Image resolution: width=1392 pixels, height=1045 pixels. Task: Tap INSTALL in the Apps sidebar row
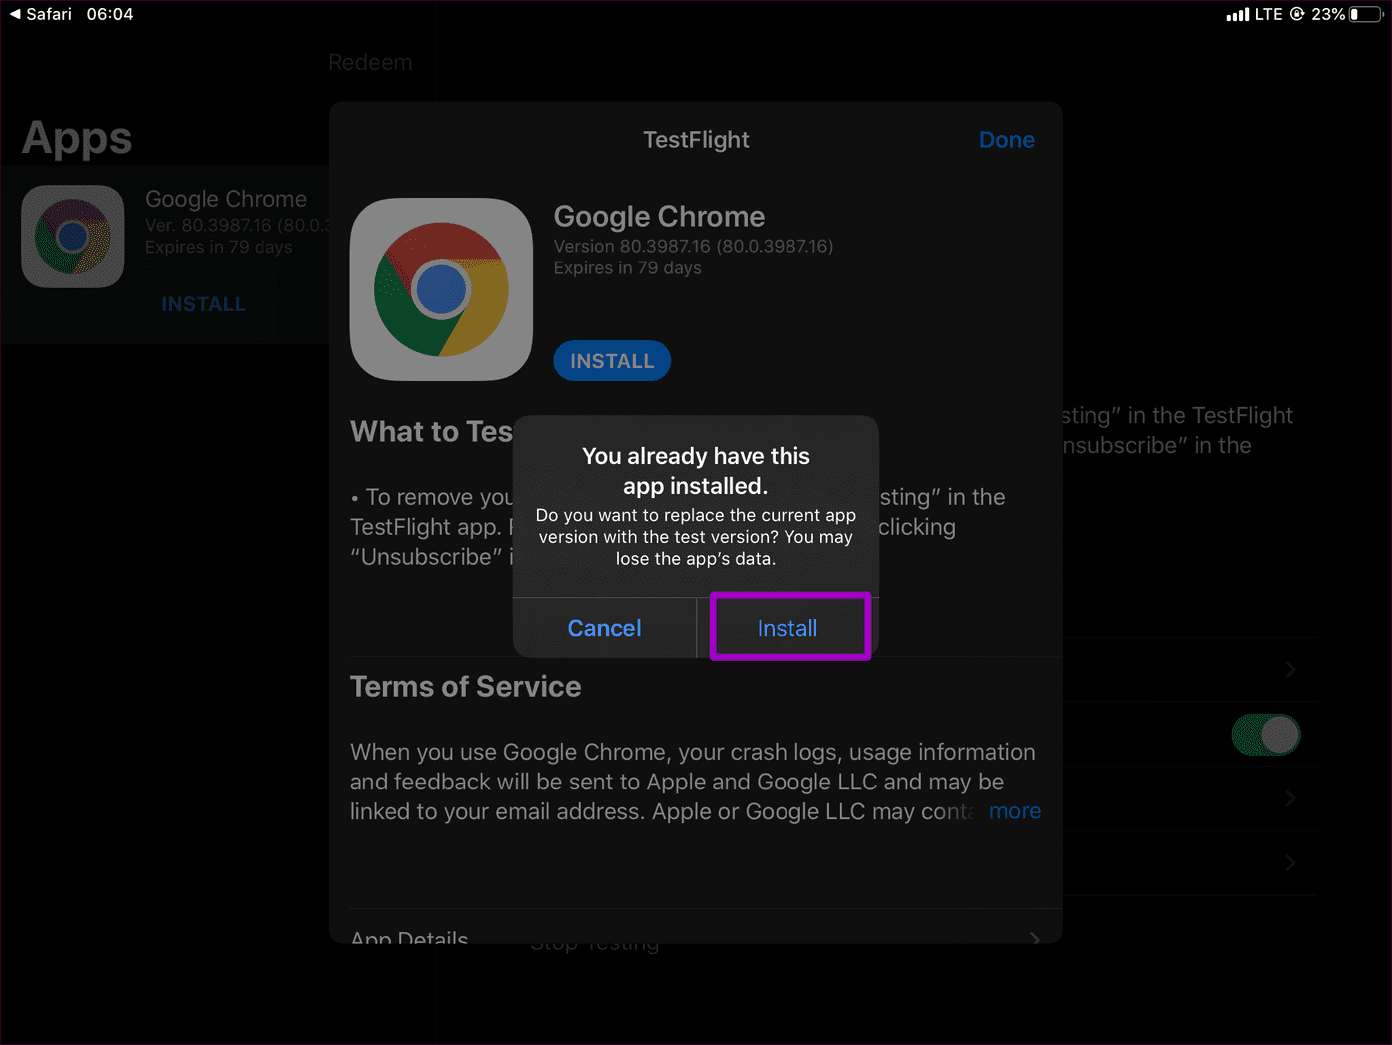coord(203,304)
